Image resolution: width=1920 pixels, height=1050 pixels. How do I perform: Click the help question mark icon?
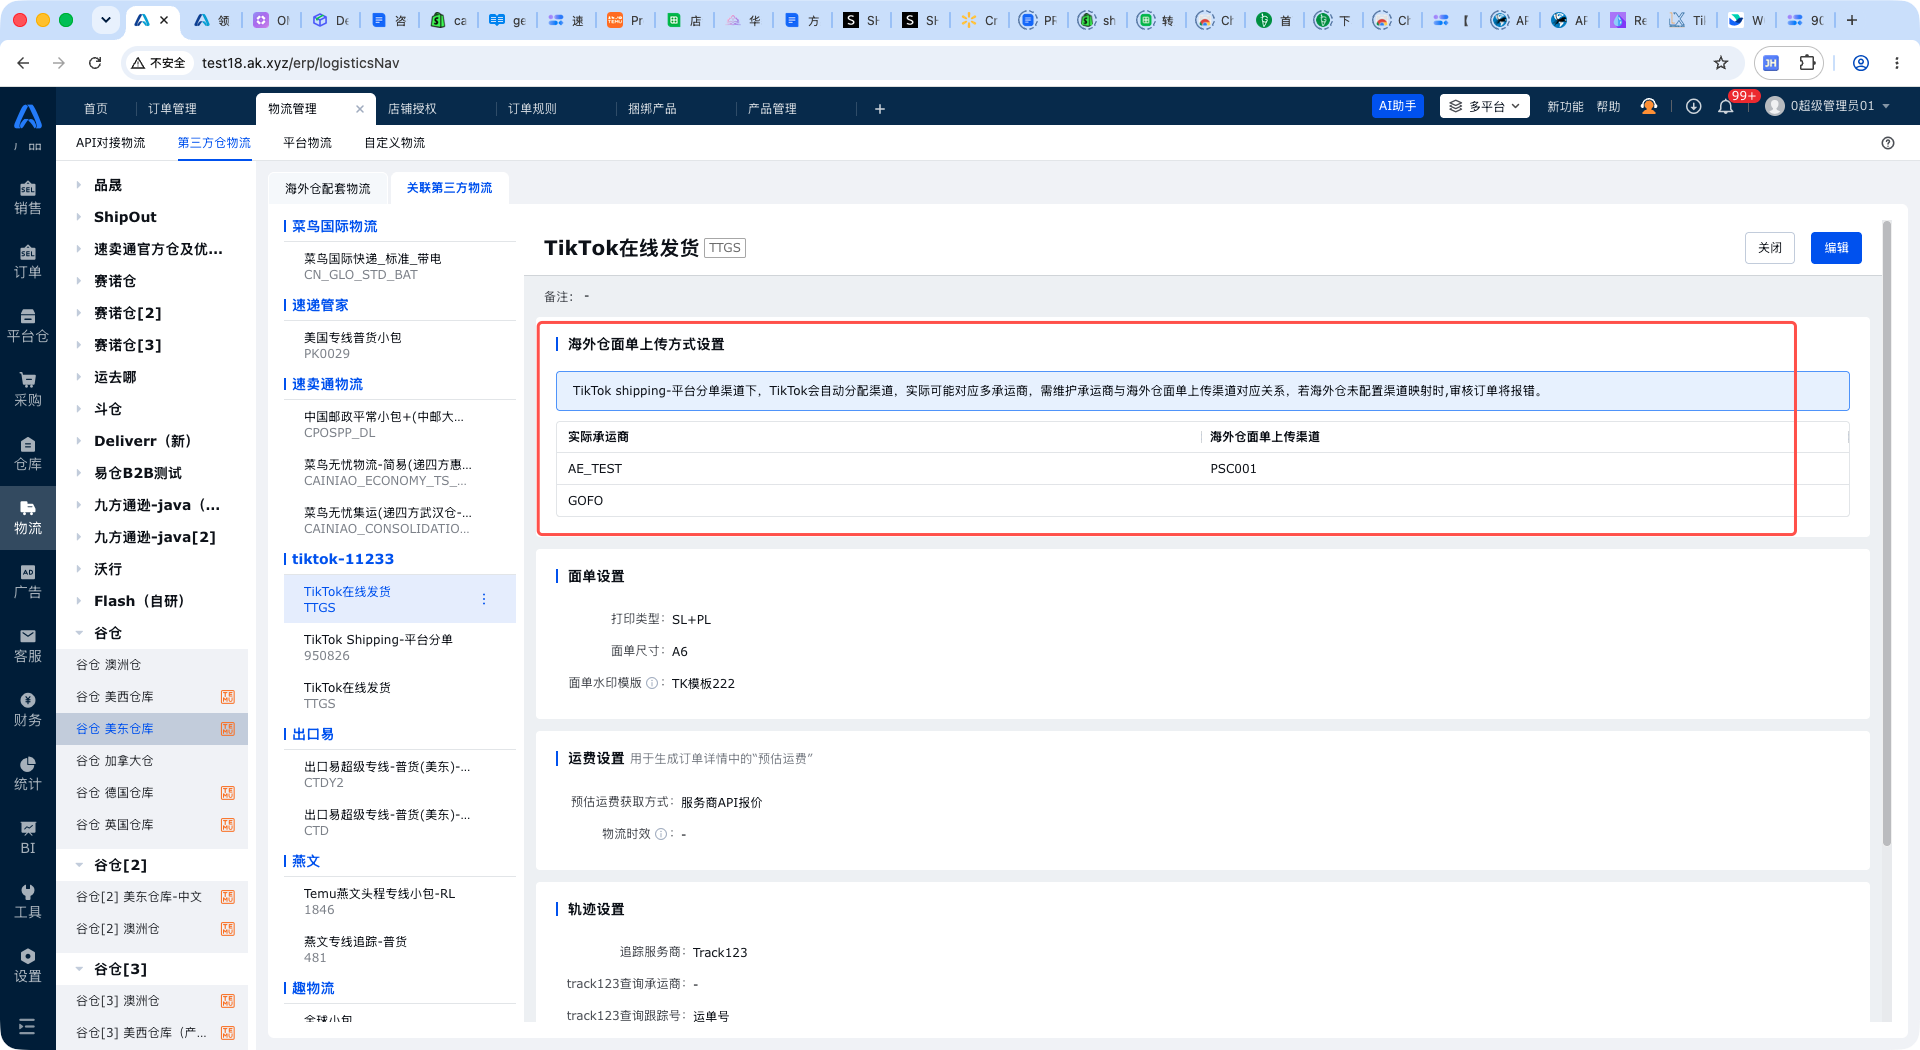click(x=1888, y=143)
